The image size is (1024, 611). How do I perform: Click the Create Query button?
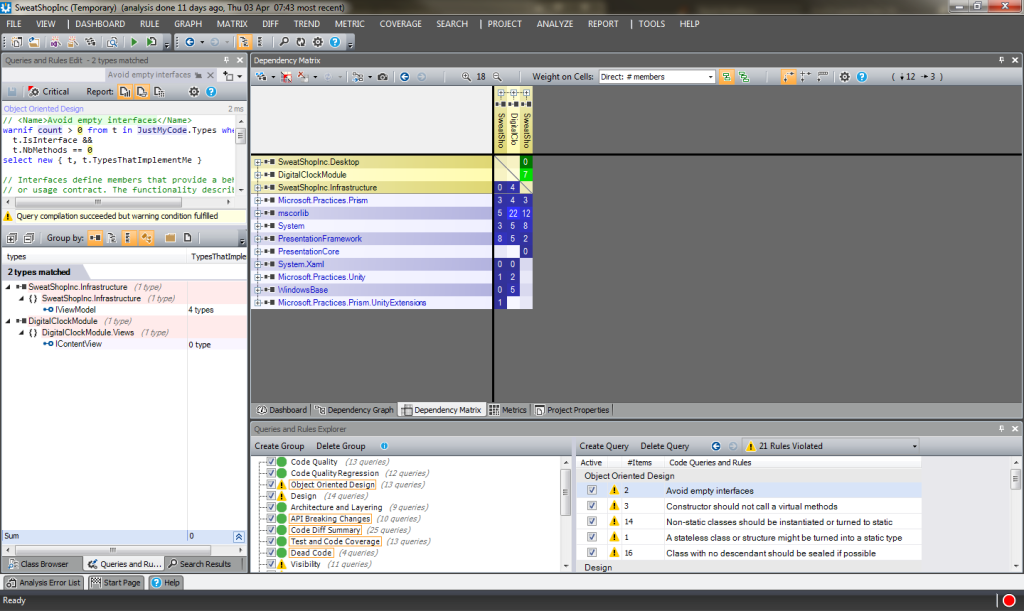coord(604,446)
